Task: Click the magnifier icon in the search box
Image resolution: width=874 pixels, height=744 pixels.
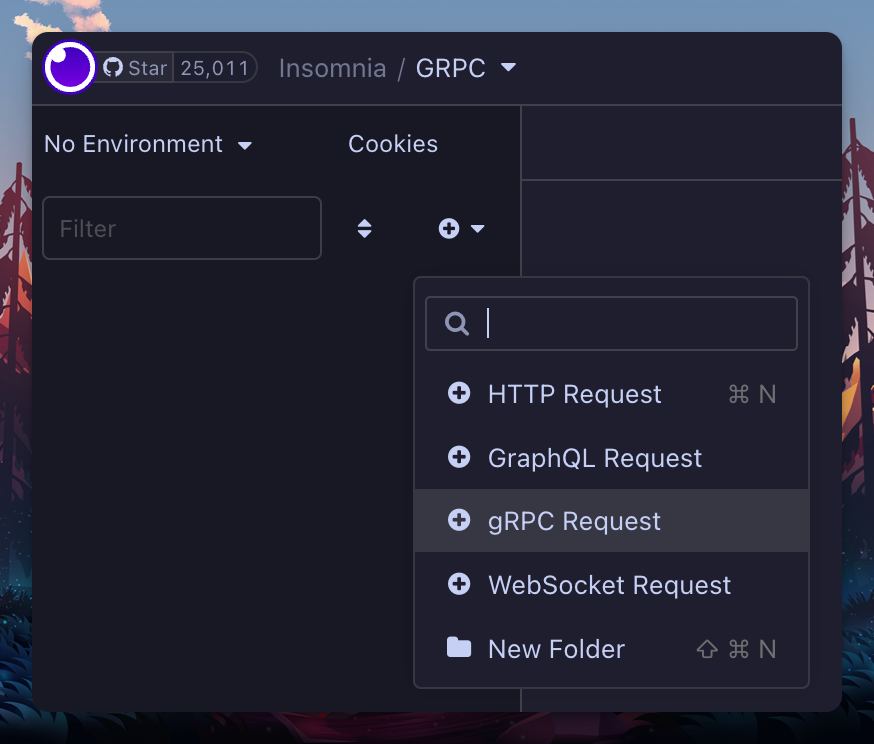Action: pyautogui.click(x=457, y=323)
